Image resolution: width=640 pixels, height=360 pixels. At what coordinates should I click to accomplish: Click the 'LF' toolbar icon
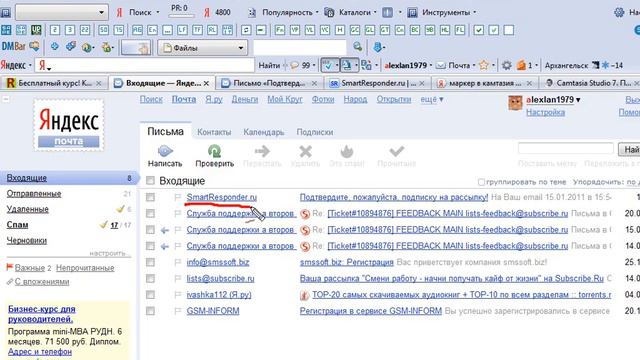click(x=182, y=30)
